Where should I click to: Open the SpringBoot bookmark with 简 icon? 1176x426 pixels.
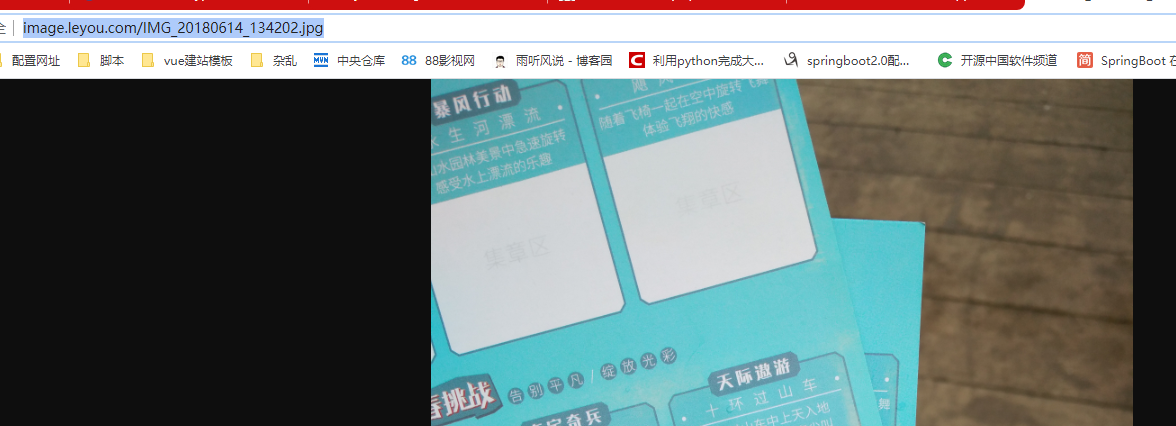(1126, 61)
